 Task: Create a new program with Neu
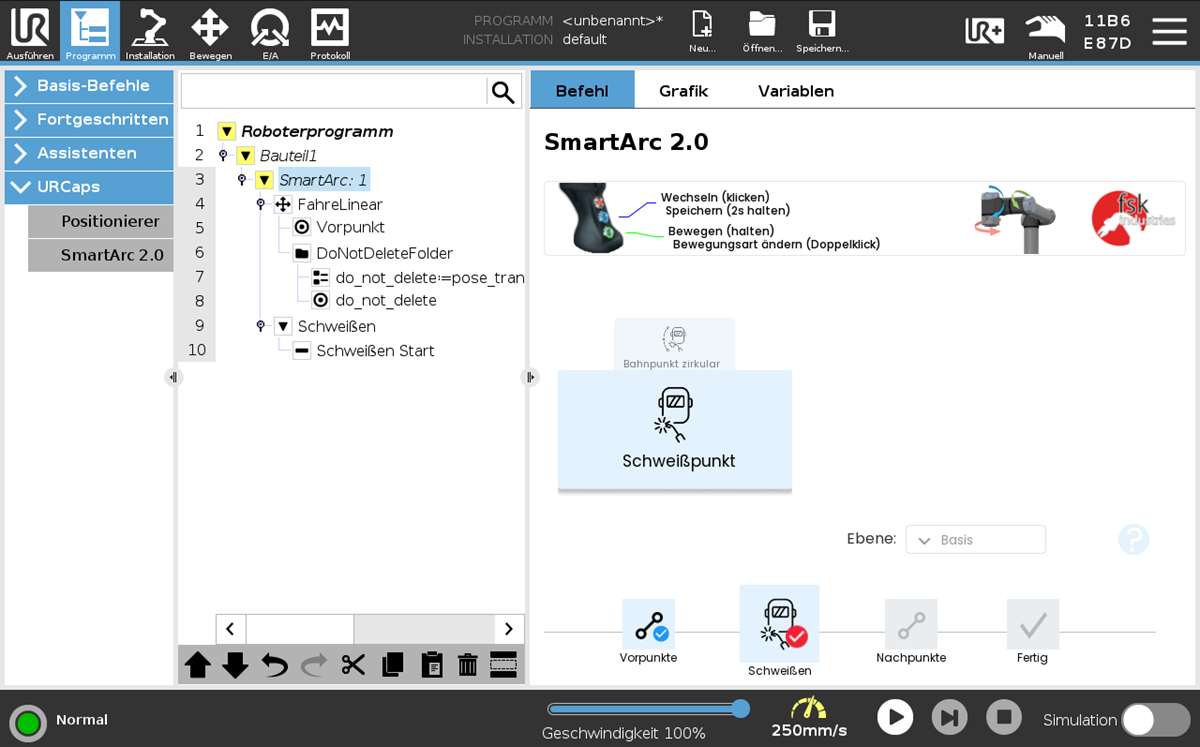703,31
